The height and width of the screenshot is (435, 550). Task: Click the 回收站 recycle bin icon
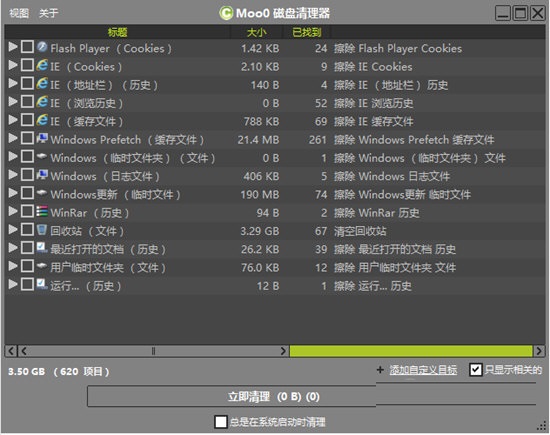tap(42, 229)
